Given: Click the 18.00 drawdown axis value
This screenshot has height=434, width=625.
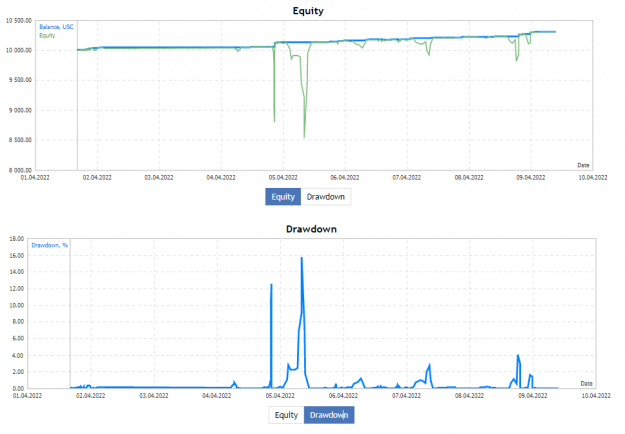Looking at the screenshot, I should [x=17, y=239].
